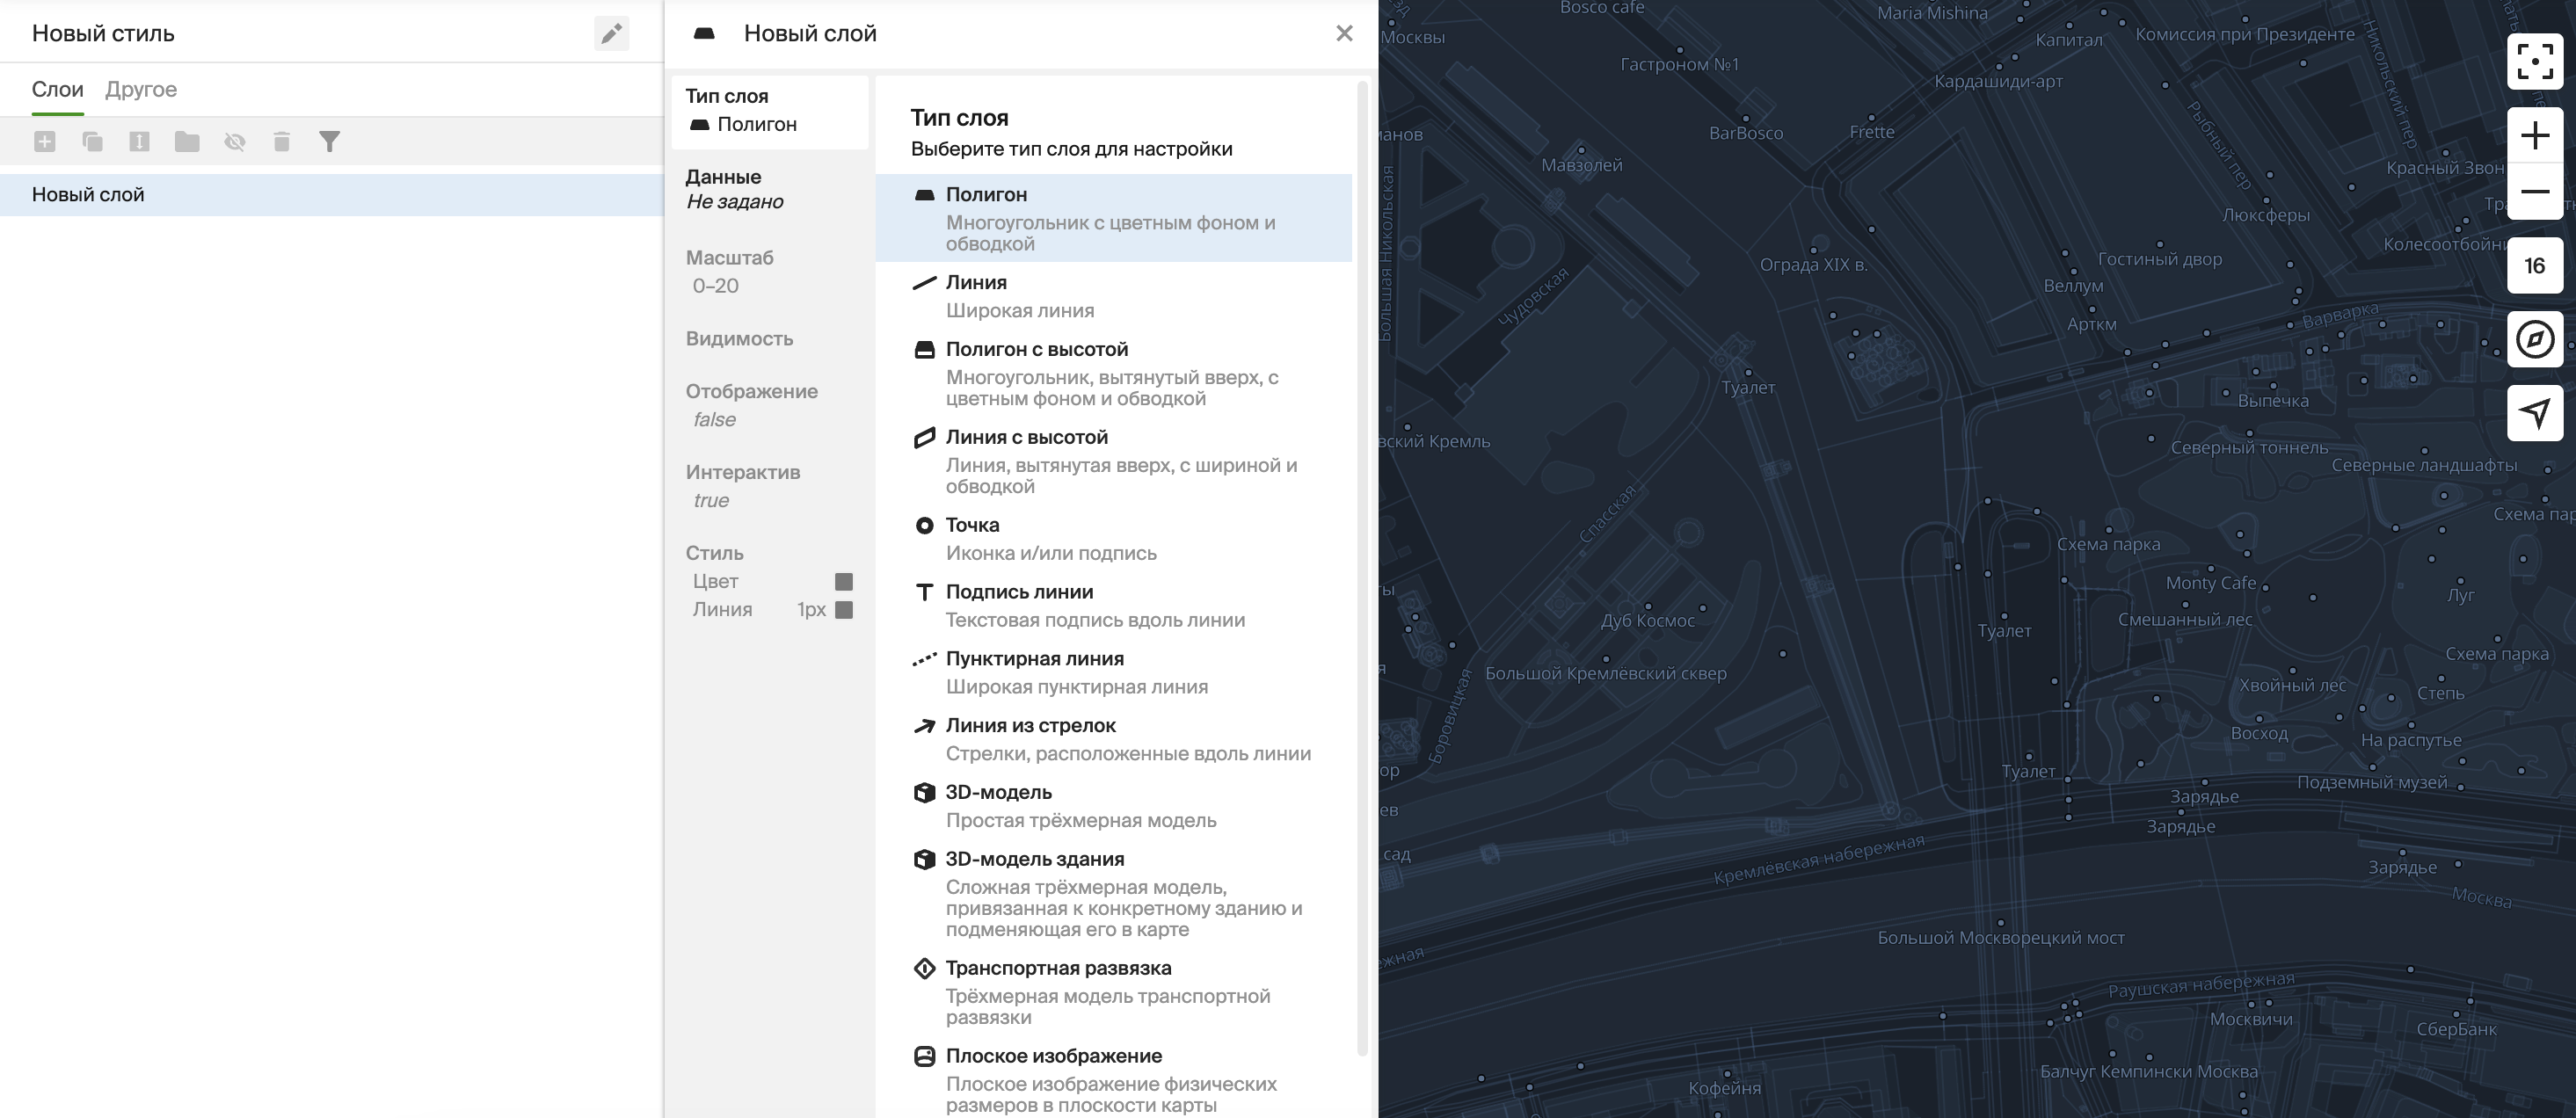Toggle fullscreen map mode

(x=2534, y=62)
